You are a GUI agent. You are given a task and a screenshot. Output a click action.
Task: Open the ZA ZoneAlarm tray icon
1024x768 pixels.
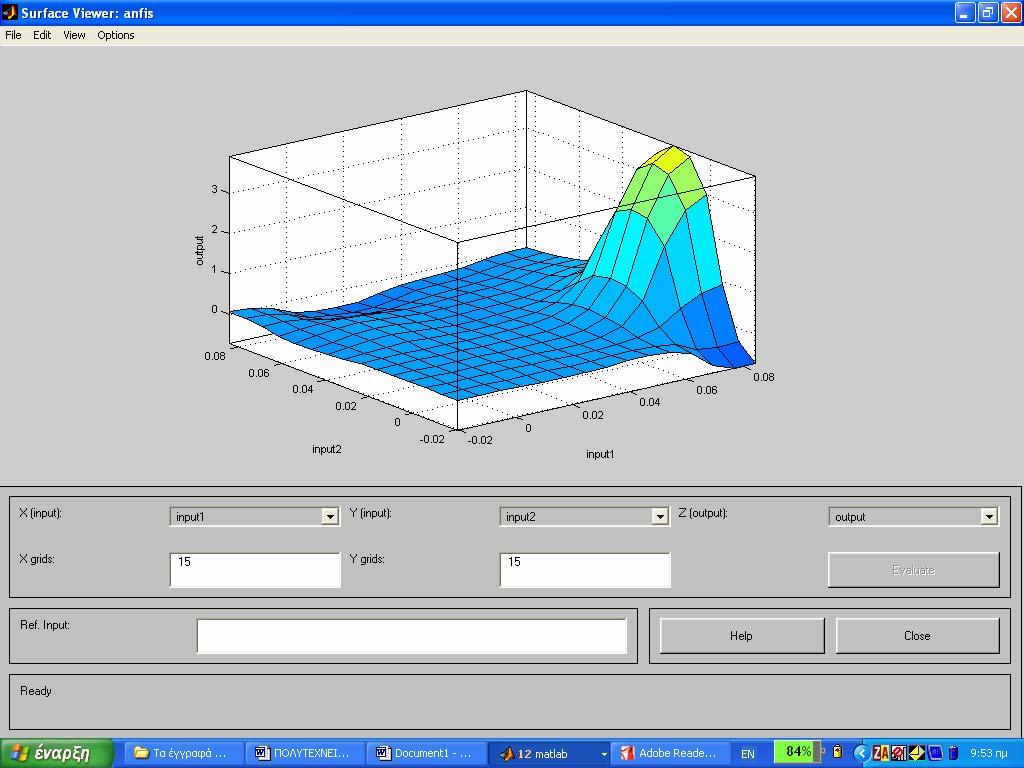coord(880,754)
